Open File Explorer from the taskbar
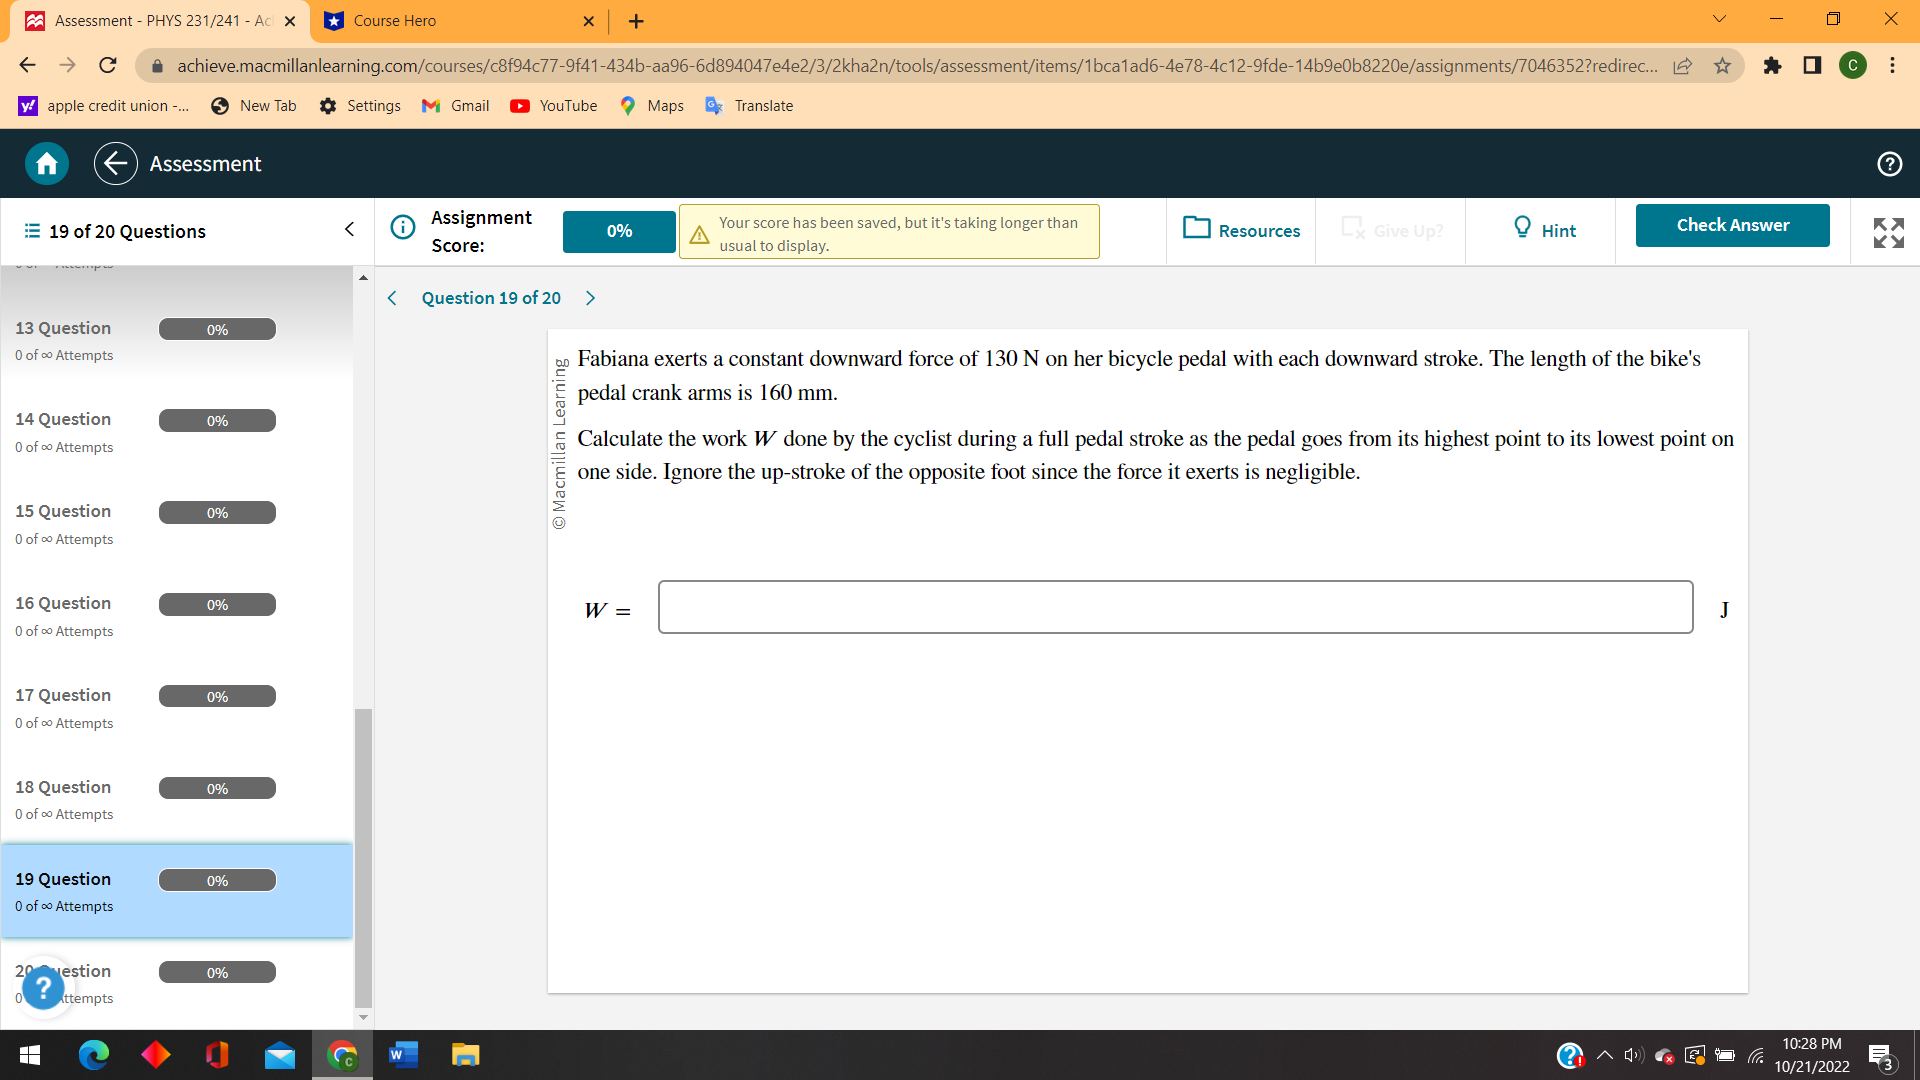Viewport: 1920px width, 1080px height. 464,1055
